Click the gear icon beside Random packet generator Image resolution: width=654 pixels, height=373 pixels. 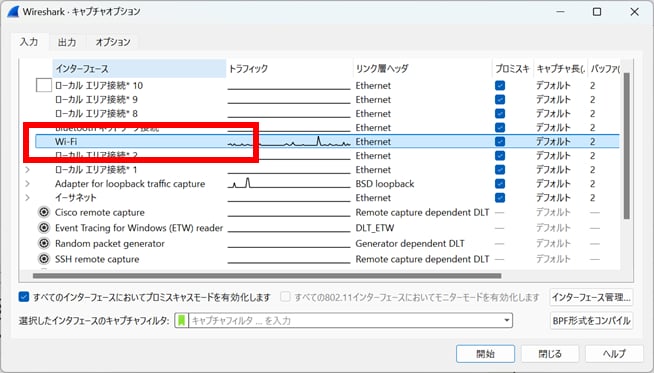click(44, 243)
